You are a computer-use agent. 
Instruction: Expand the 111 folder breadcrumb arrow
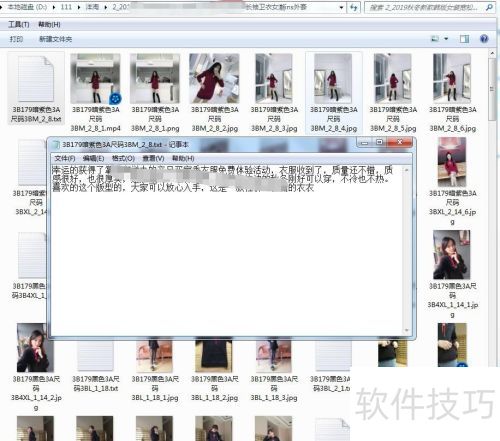click(x=79, y=7)
